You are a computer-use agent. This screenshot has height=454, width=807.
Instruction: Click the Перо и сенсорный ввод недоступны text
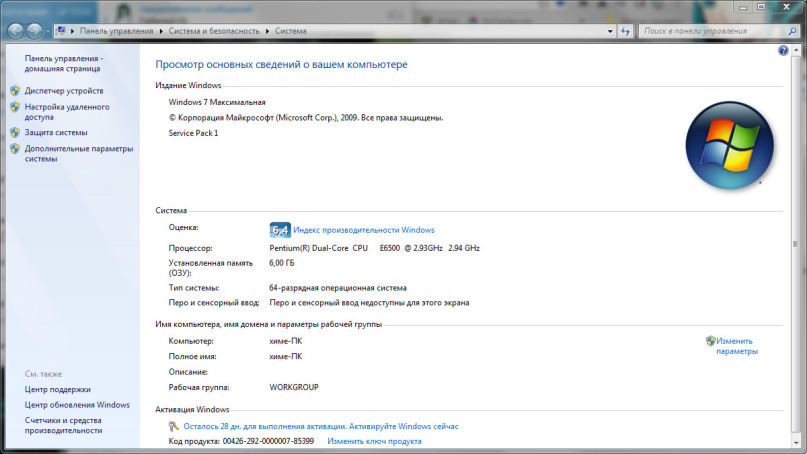369,303
